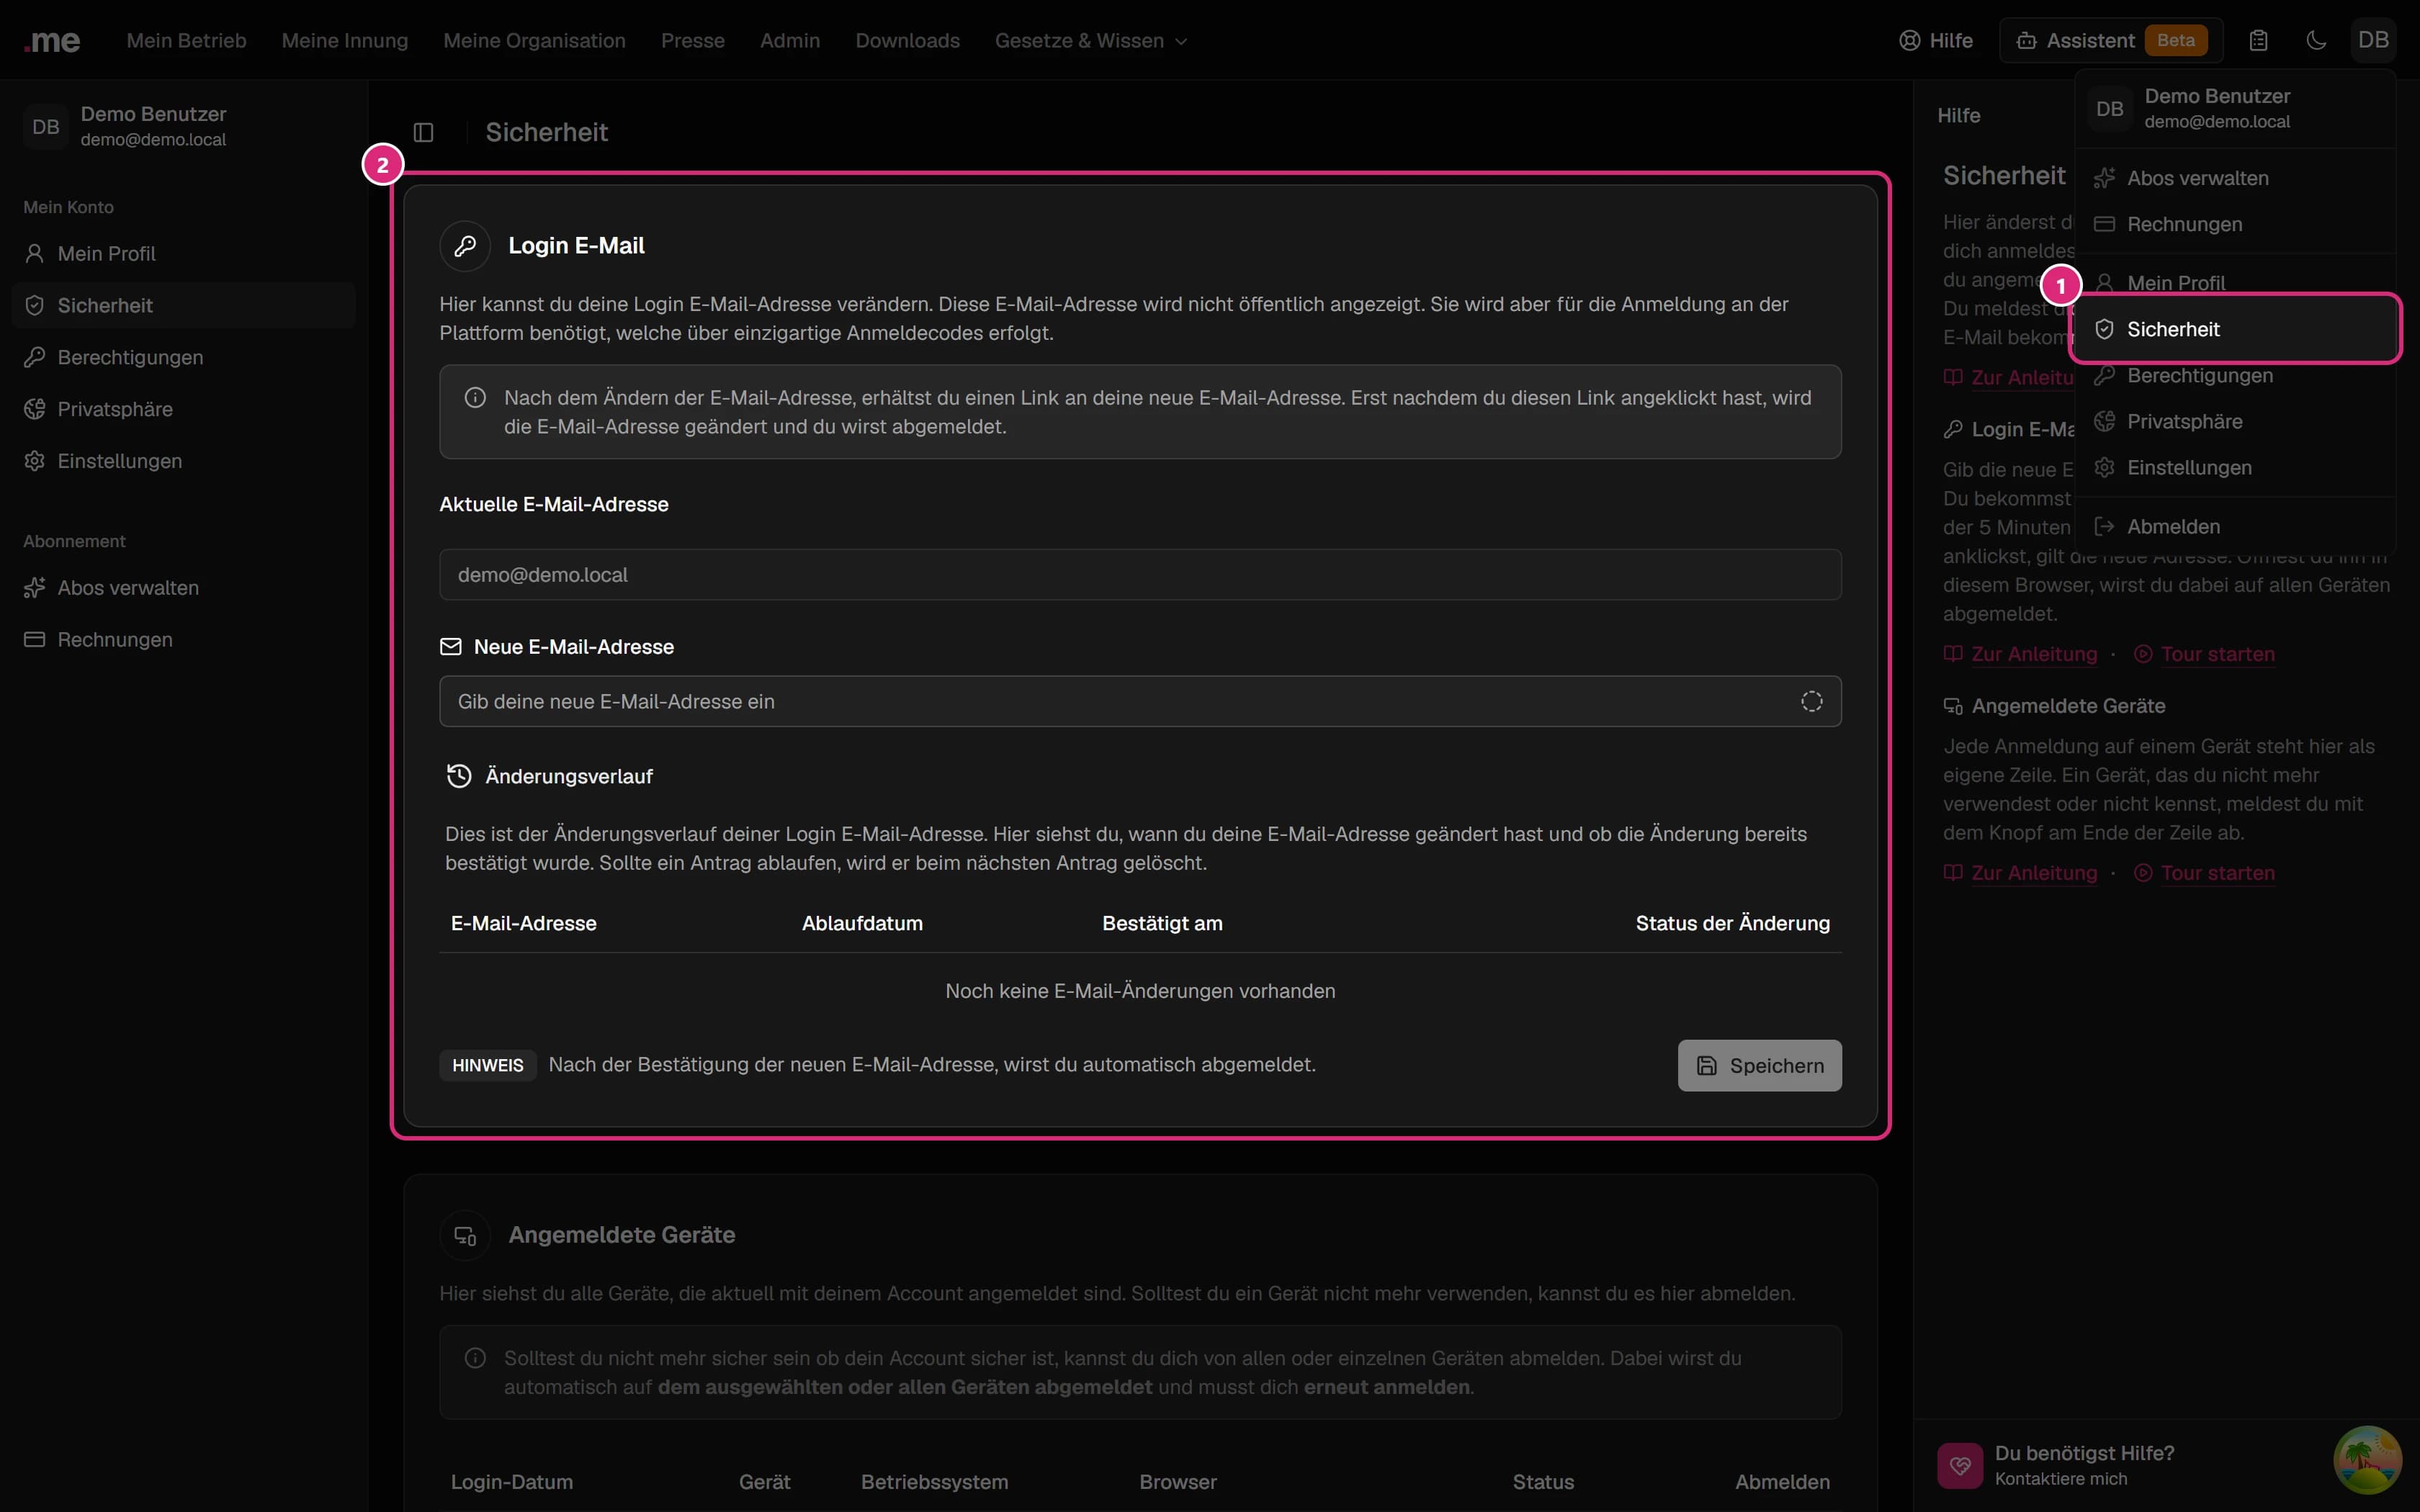Select Einstellungen in left sidebar
This screenshot has height=1512, width=2420.
(184, 462)
